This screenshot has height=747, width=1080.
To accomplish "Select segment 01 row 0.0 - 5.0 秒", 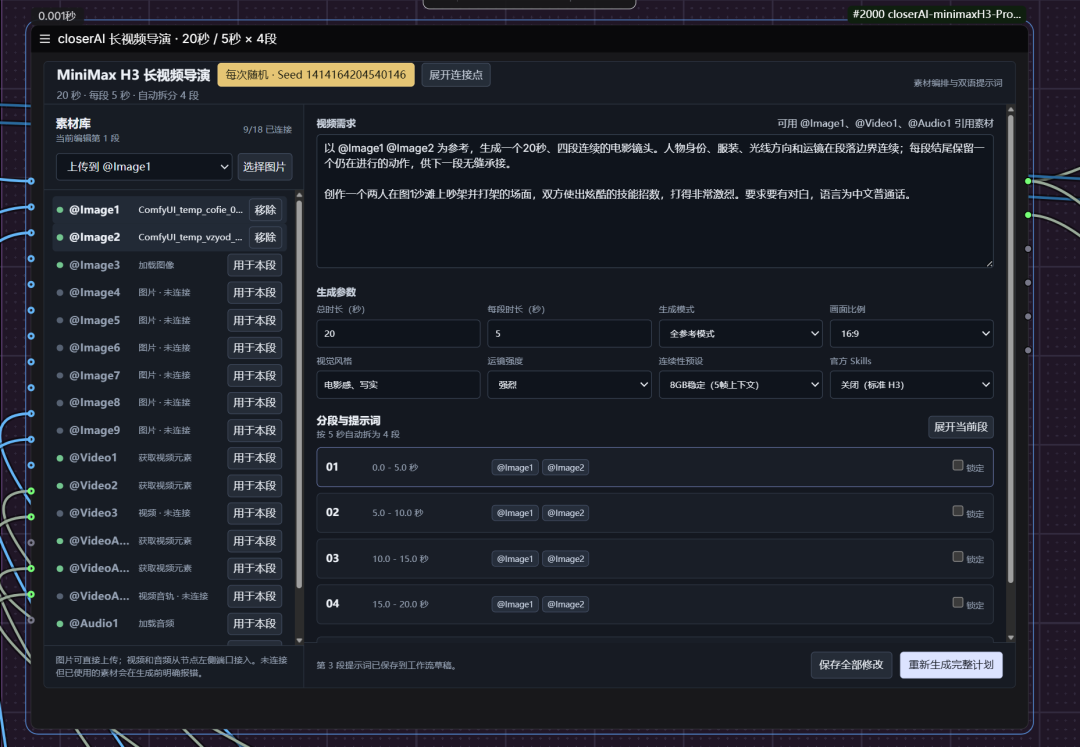I will [654, 467].
